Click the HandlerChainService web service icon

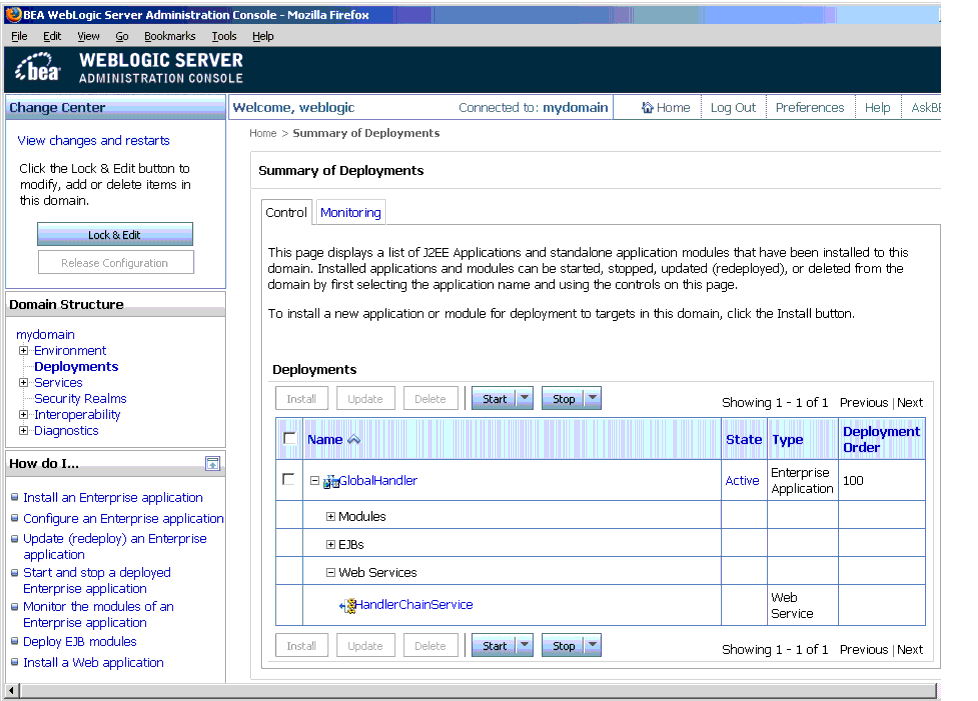pyautogui.click(x=347, y=606)
